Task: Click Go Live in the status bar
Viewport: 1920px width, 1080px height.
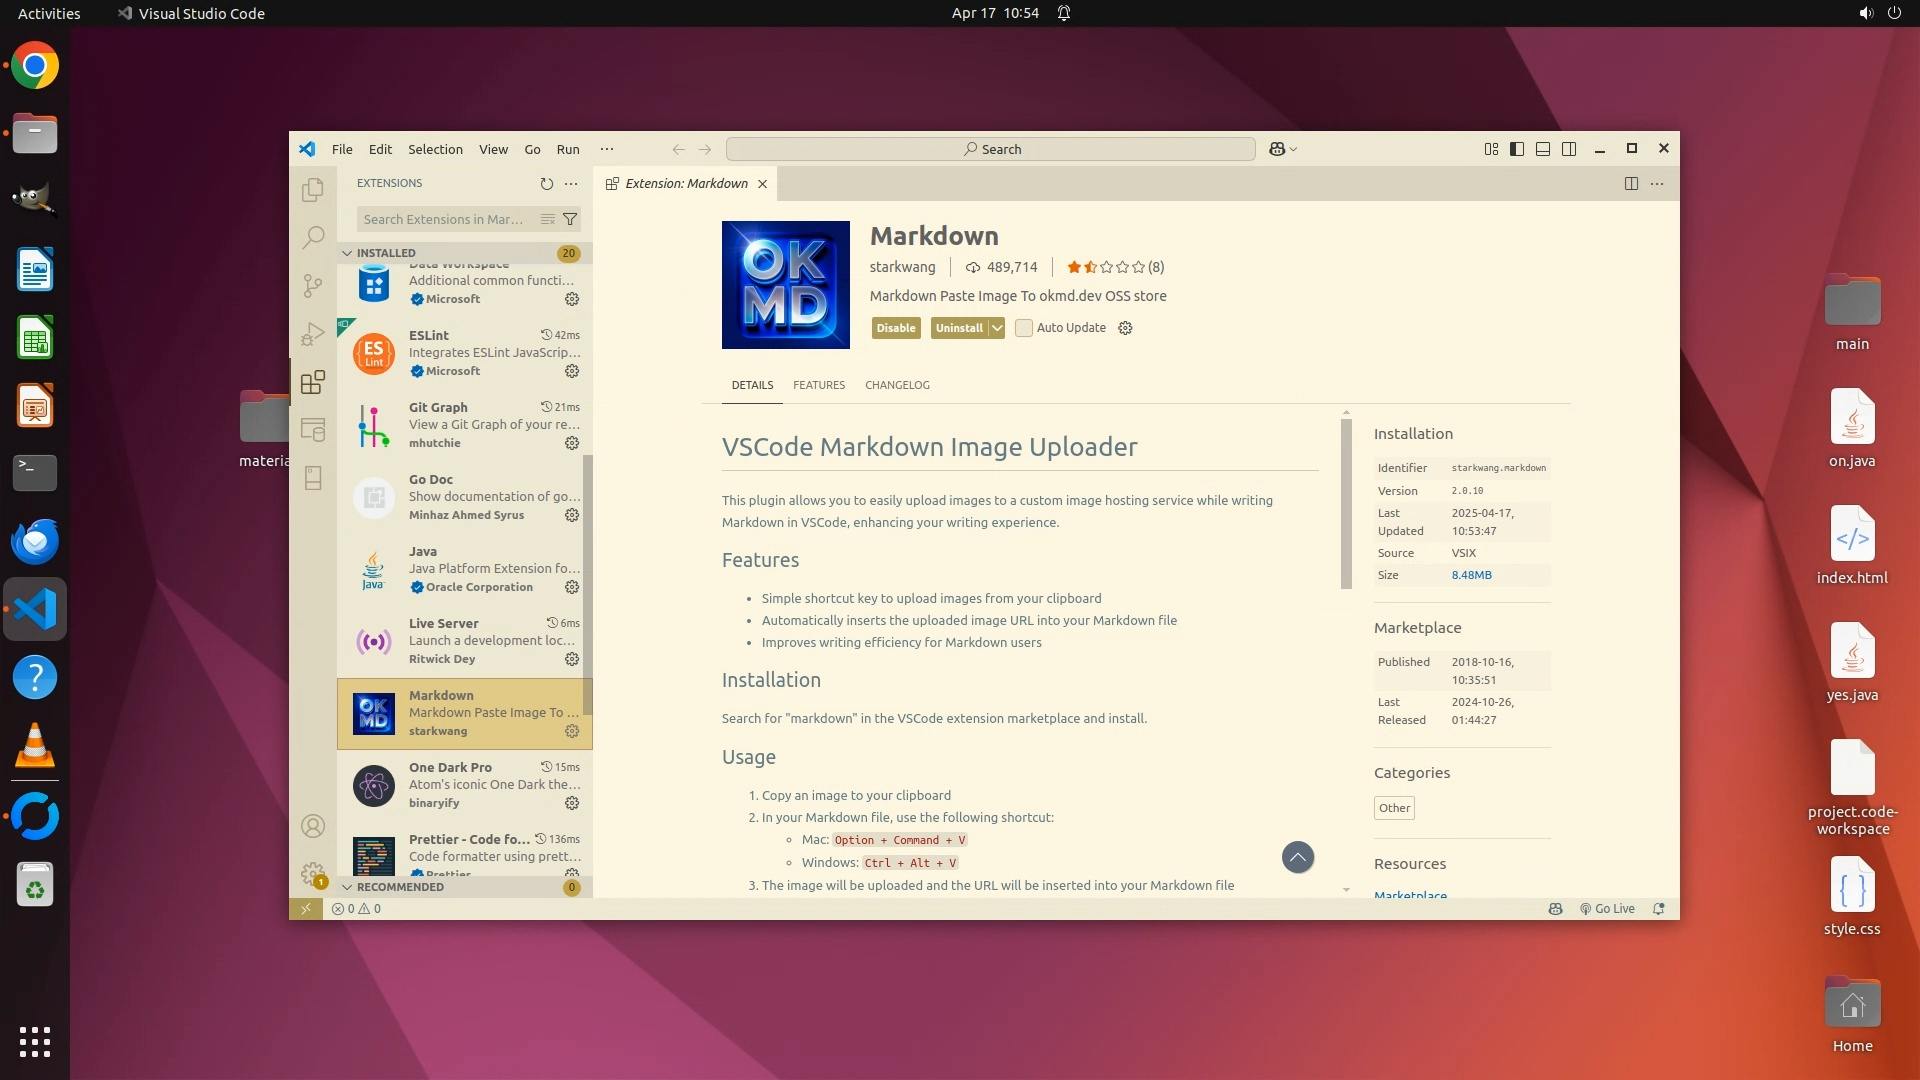Action: (1607, 909)
